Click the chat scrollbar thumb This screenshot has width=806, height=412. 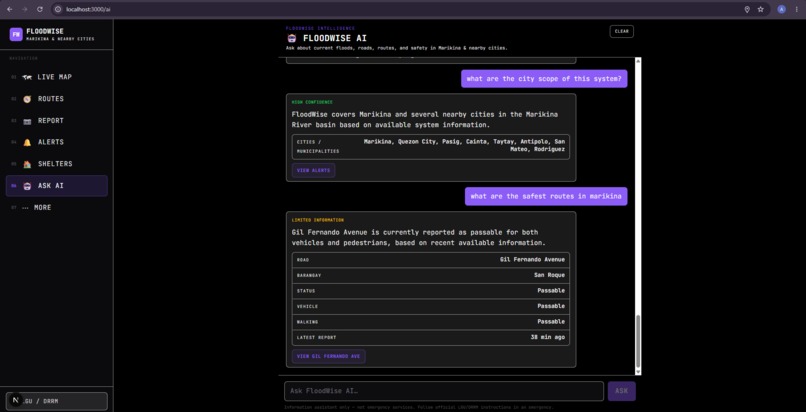point(638,341)
